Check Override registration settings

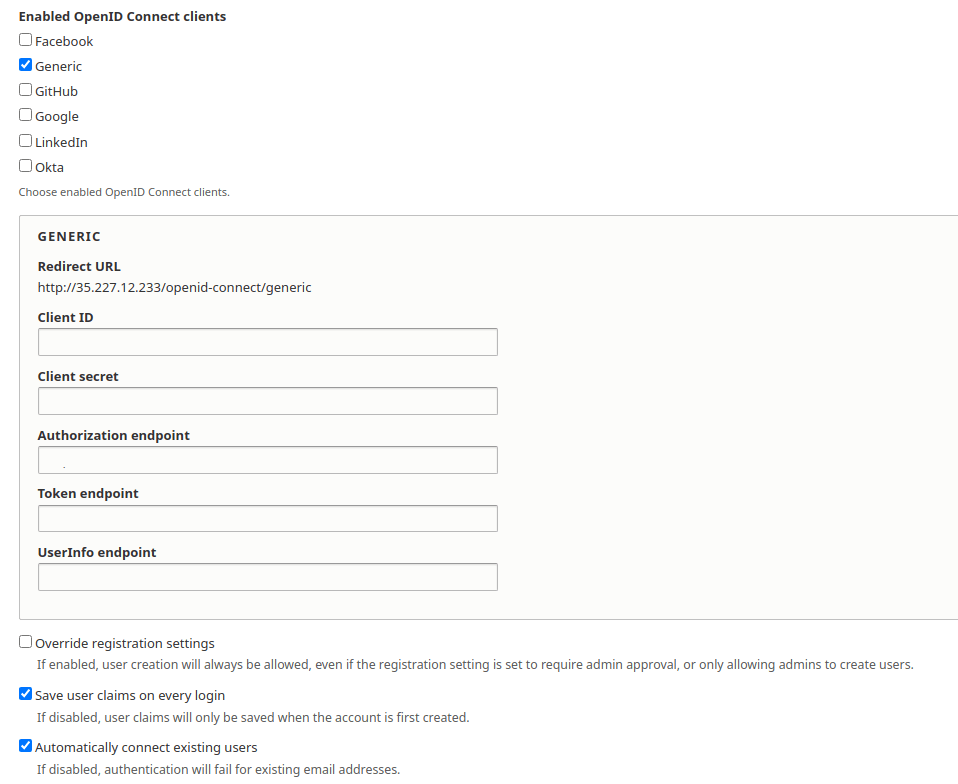click(x=25, y=641)
